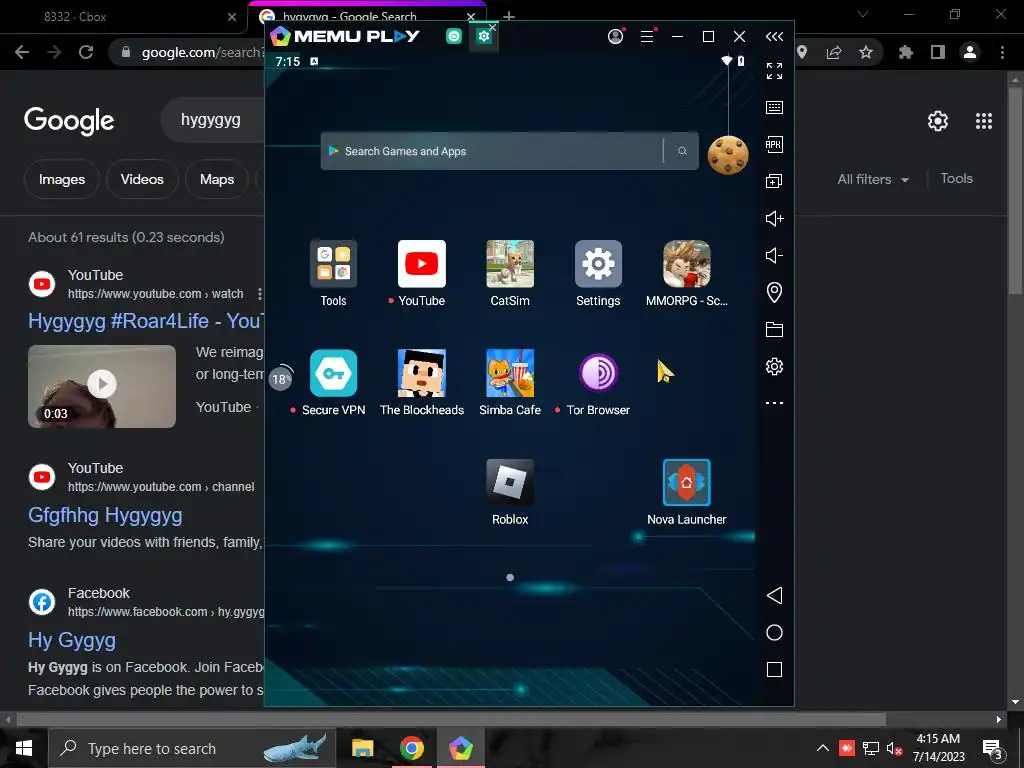Click the Type here to search box
Image resolution: width=1024 pixels, height=768 pixels.
click(192, 748)
